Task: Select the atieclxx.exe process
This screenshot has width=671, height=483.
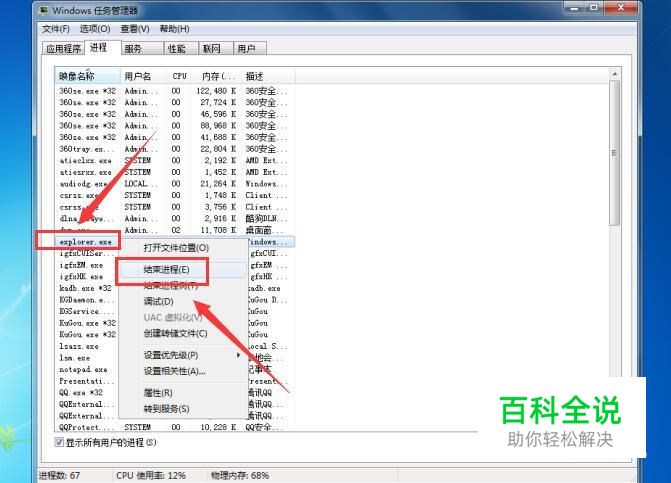Action: click(175, 160)
